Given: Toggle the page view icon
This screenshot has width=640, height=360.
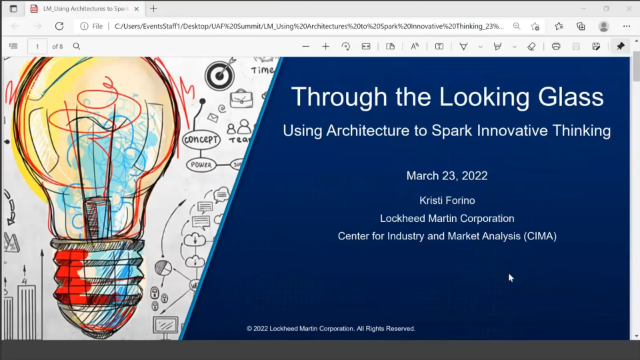Looking at the screenshot, I should pyautogui.click(x=390, y=47).
